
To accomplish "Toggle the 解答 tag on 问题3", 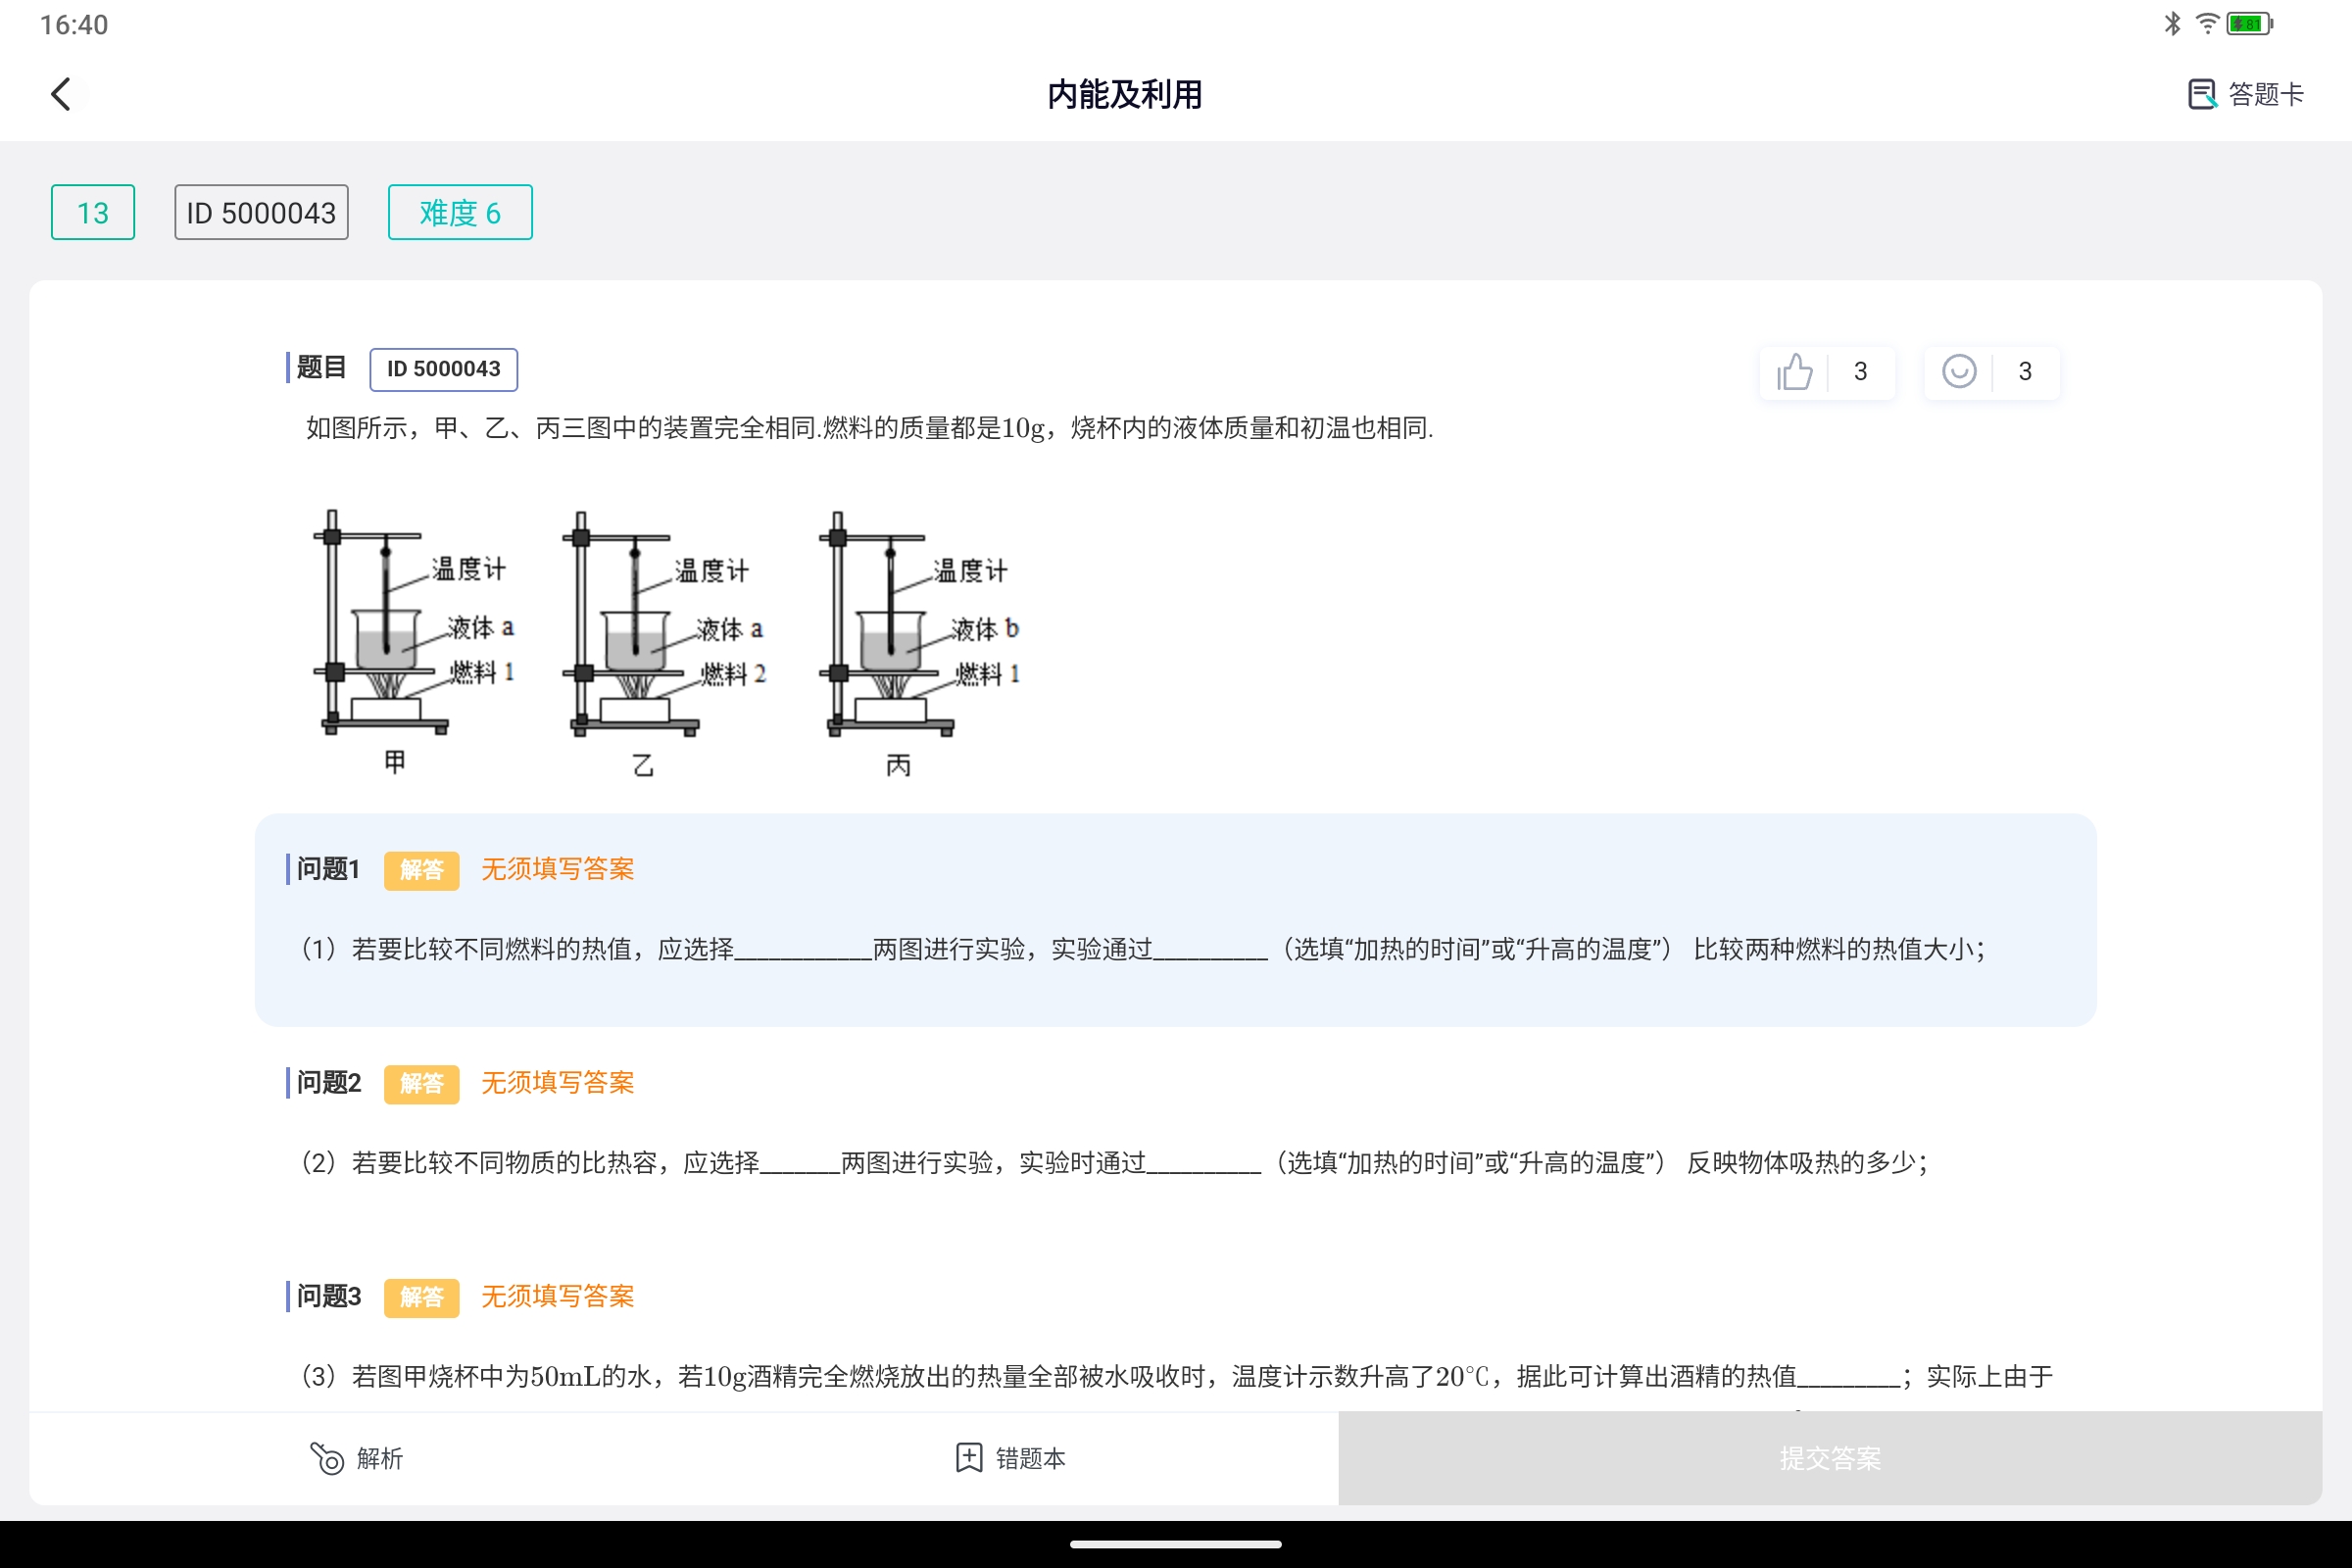I will 421,1297.
